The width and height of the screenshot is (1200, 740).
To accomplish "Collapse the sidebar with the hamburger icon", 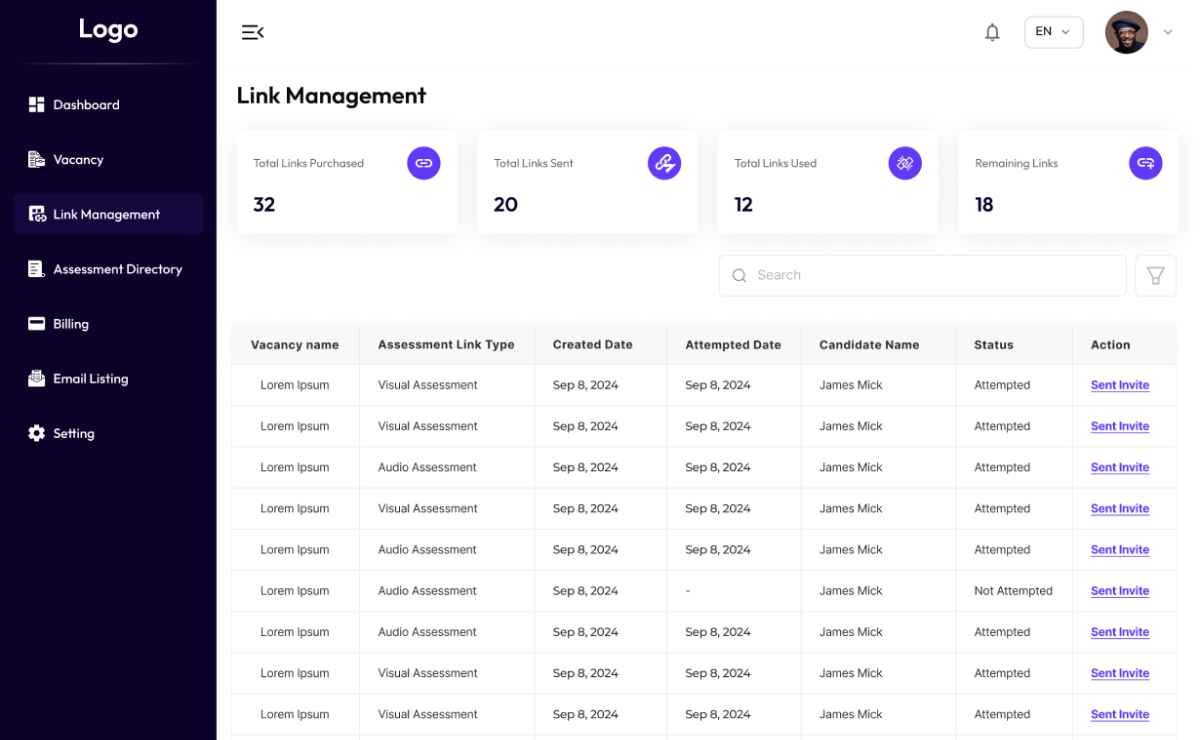I will click(x=252, y=32).
